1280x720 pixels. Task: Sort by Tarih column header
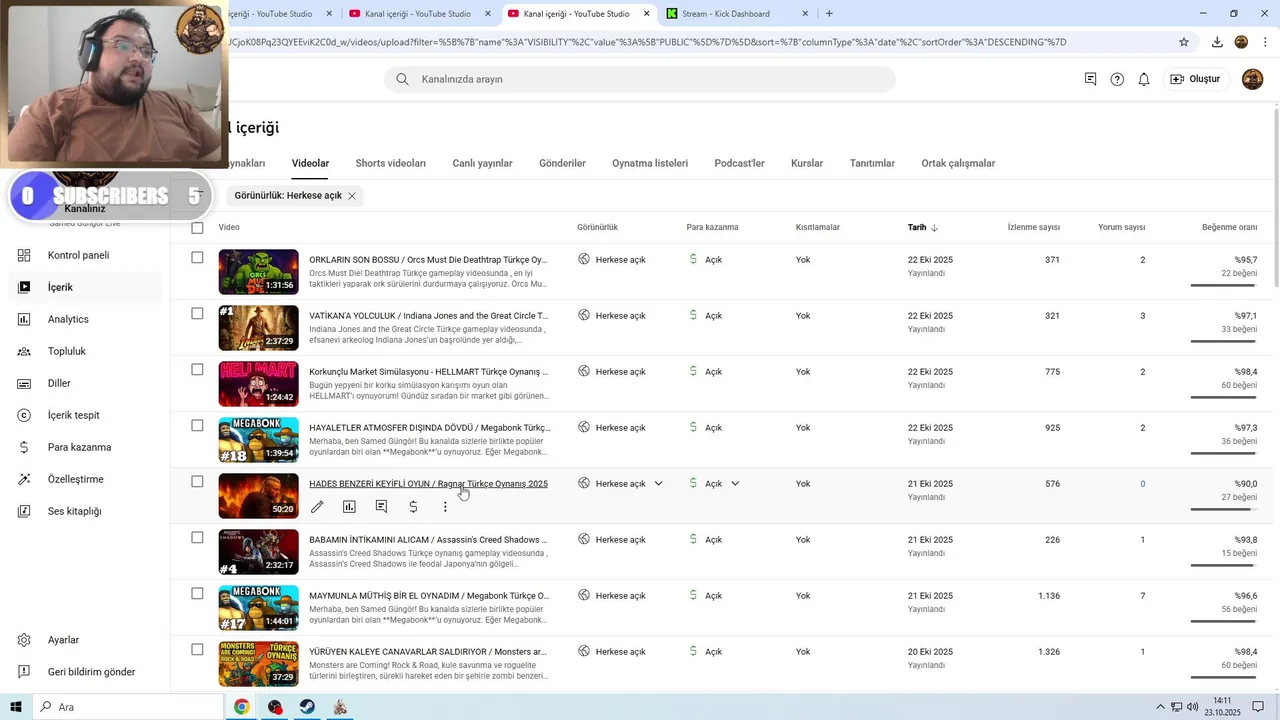(x=922, y=228)
